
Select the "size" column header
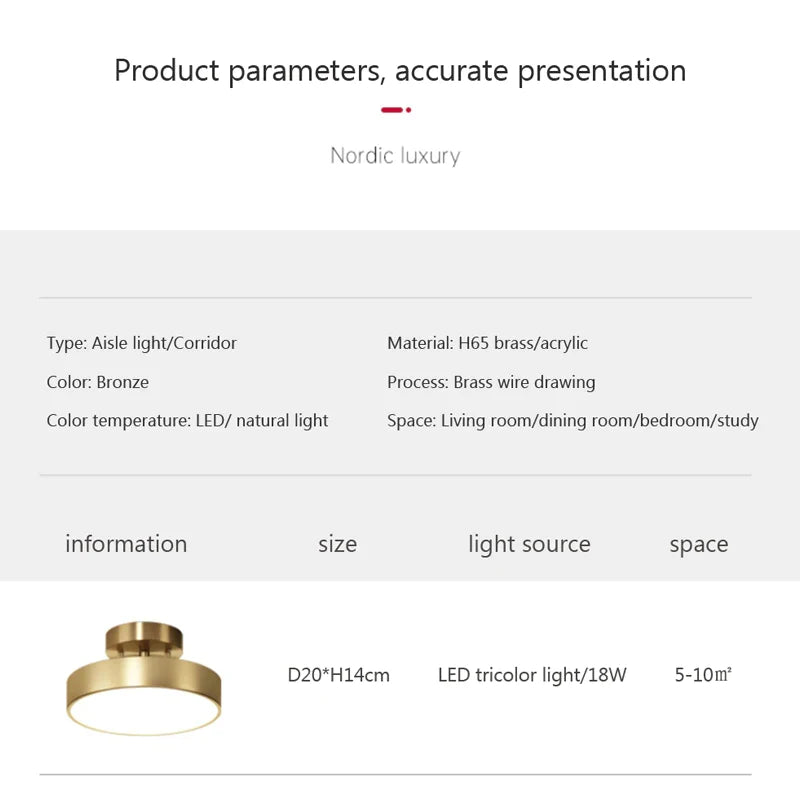pos(338,544)
